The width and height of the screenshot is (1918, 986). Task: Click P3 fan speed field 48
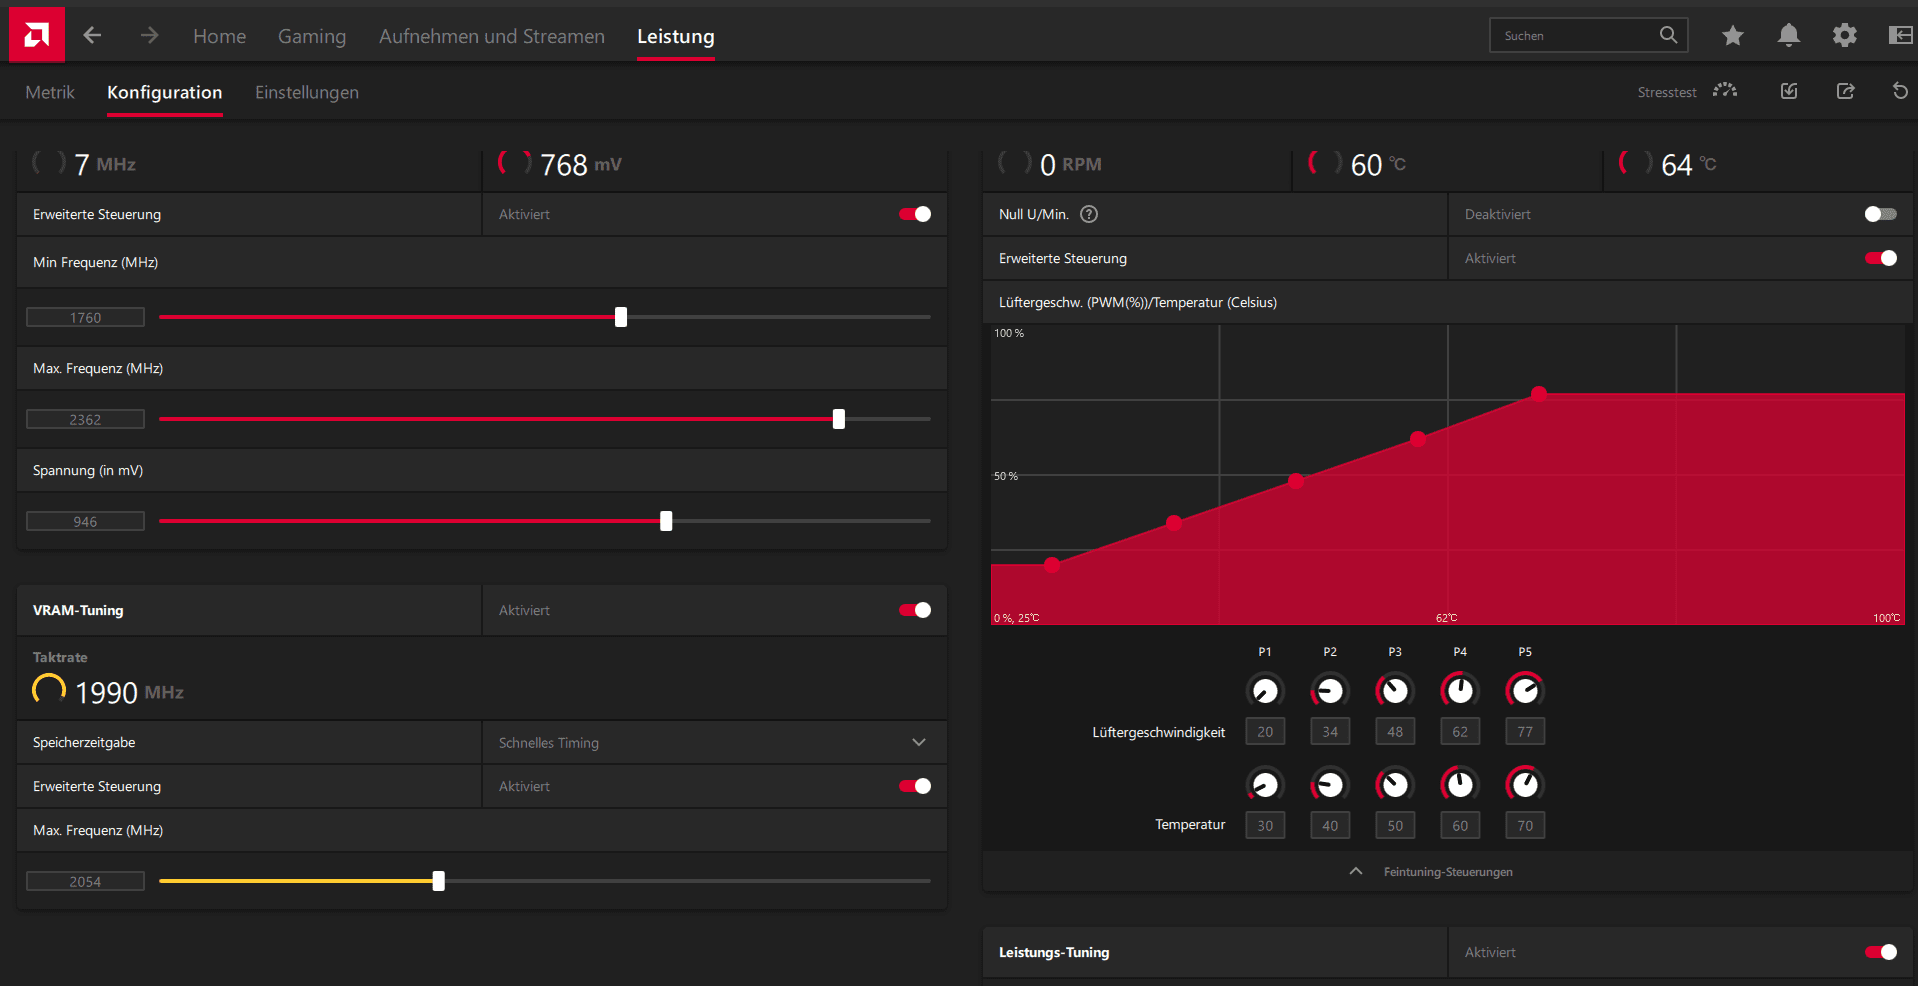click(x=1395, y=731)
